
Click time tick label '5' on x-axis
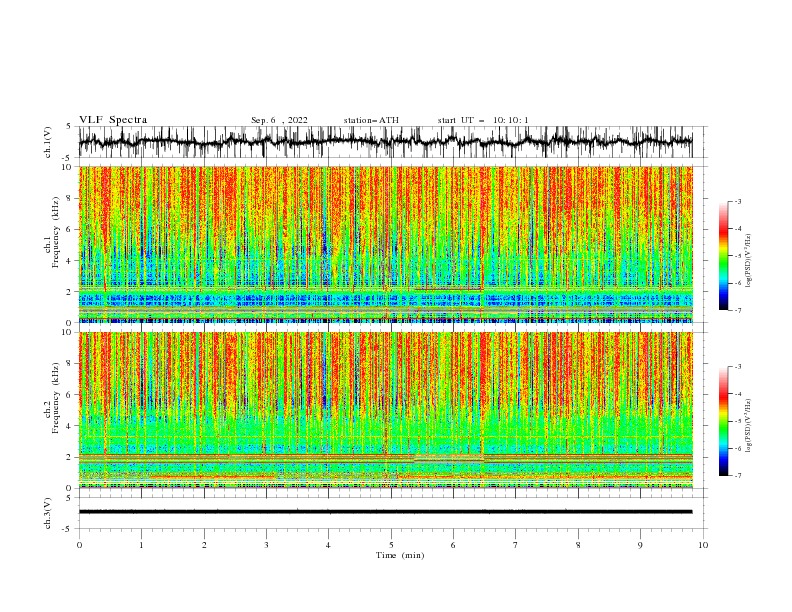(391, 545)
